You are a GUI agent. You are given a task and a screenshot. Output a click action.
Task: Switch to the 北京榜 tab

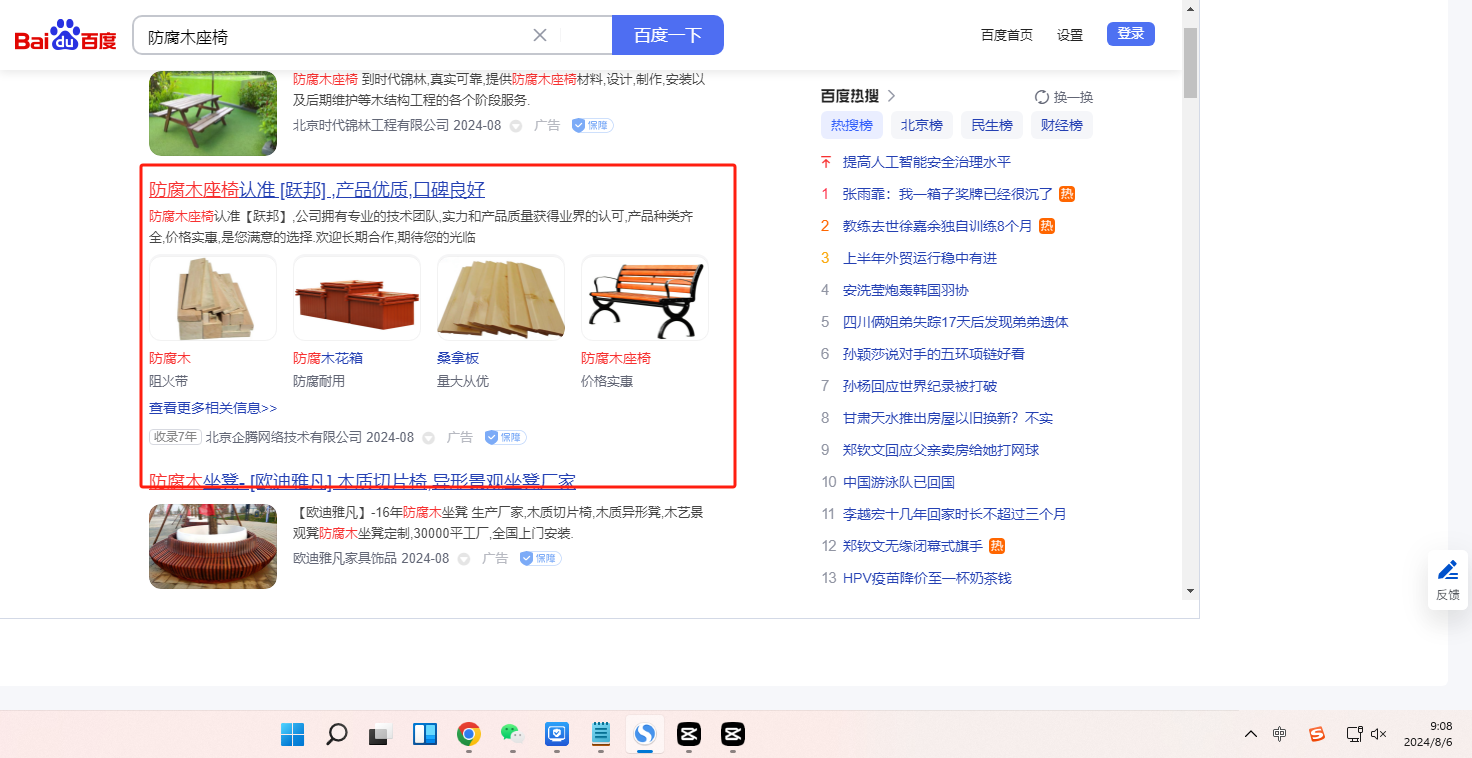pos(922,125)
